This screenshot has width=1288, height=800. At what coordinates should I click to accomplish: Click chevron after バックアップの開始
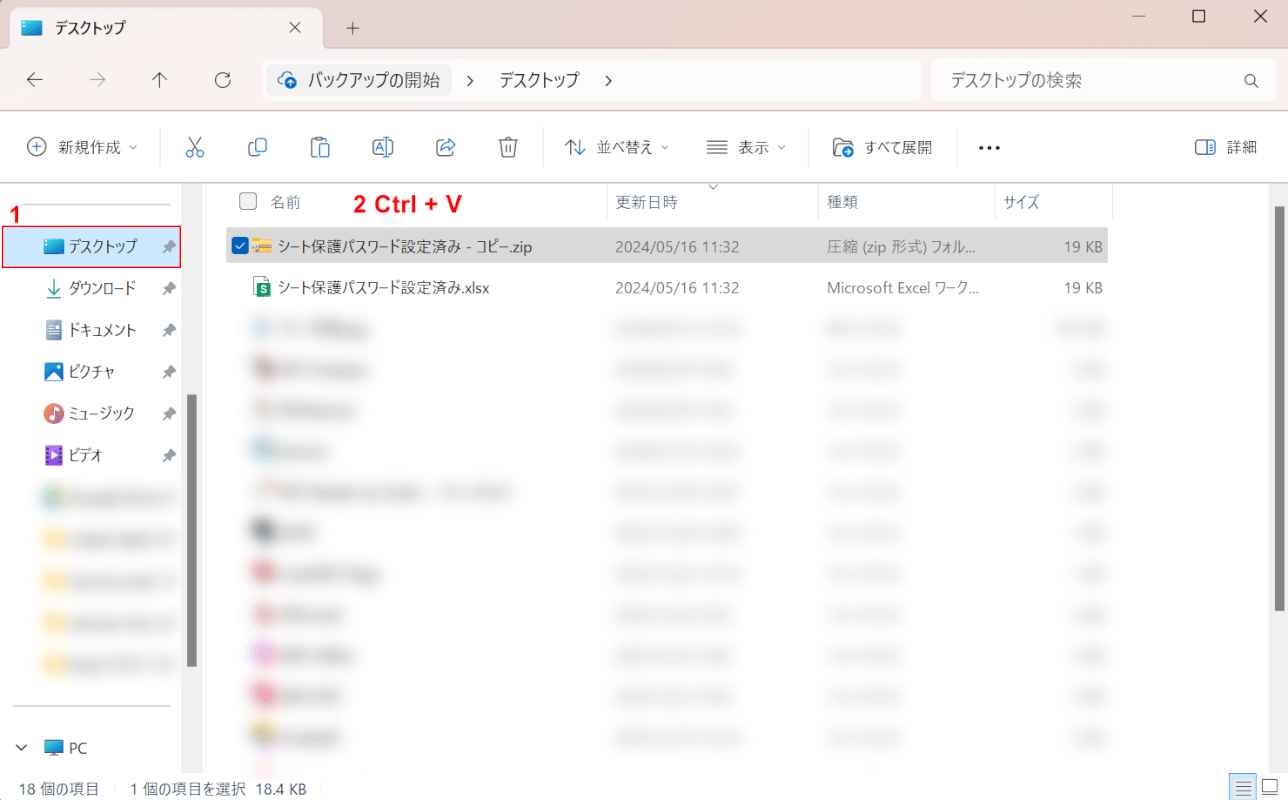tap(470, 80)
